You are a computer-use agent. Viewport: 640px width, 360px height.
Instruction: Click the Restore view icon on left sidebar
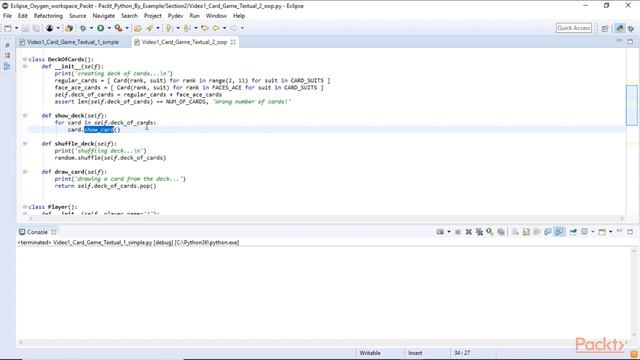(x=7, y=45)
